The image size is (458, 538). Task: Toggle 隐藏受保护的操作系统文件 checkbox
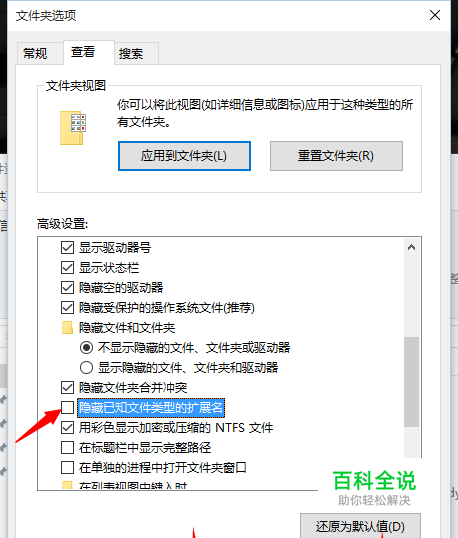pyautogui.click(x=67, y=307)
